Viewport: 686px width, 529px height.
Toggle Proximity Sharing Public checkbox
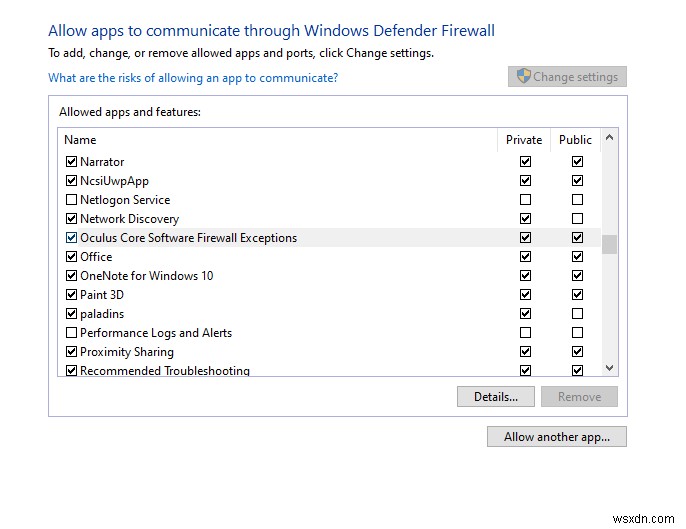point(578,352)
